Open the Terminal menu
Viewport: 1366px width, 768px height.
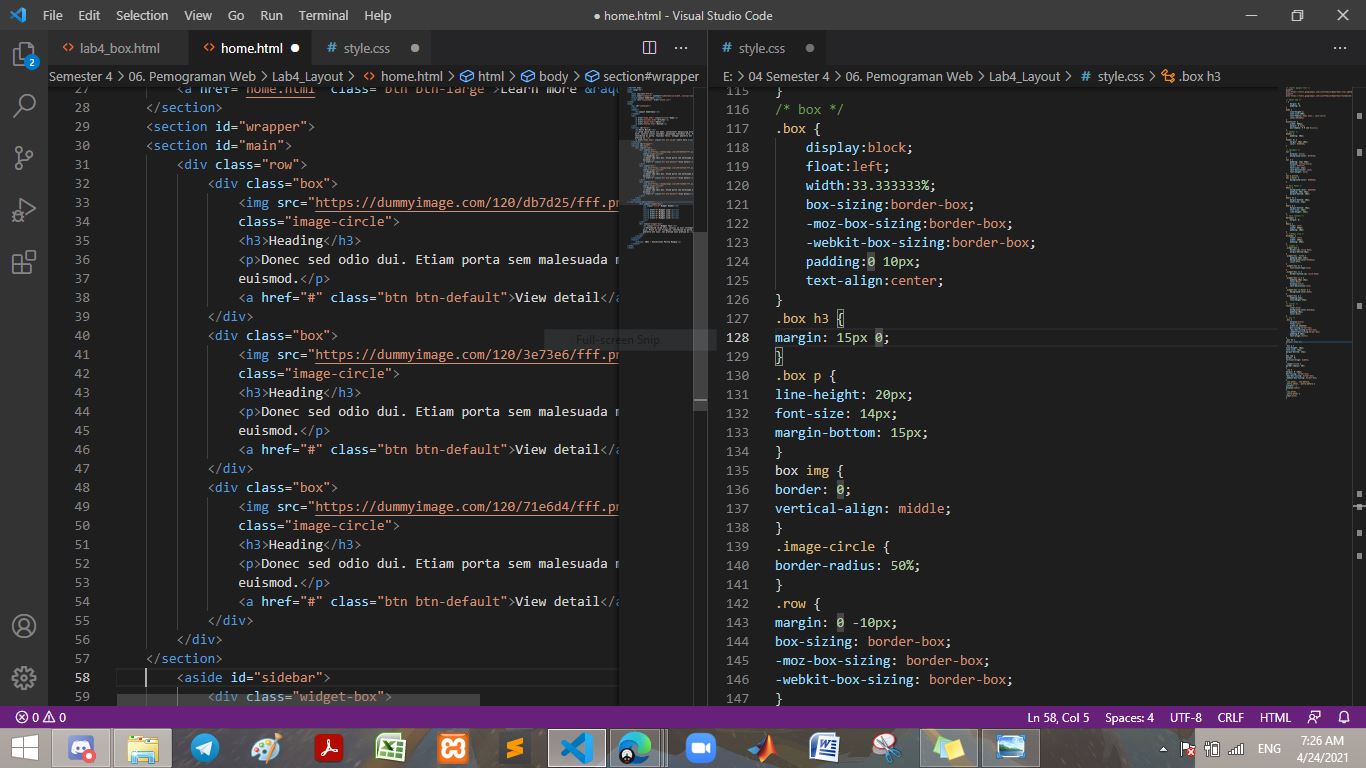click(322, 15)
